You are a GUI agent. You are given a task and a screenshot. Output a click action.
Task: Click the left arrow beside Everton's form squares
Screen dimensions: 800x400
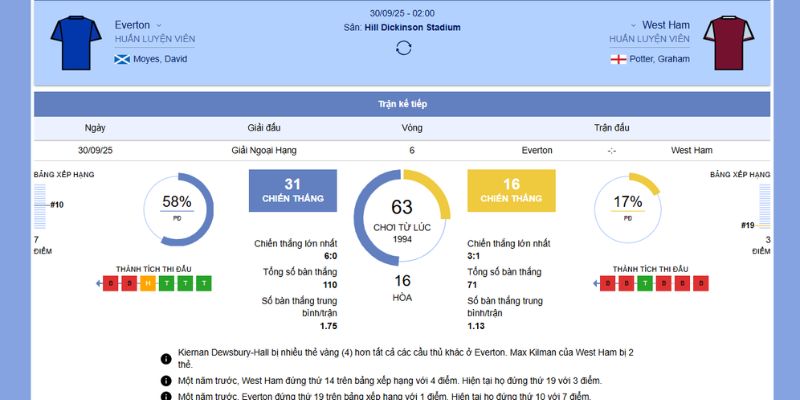98,283
